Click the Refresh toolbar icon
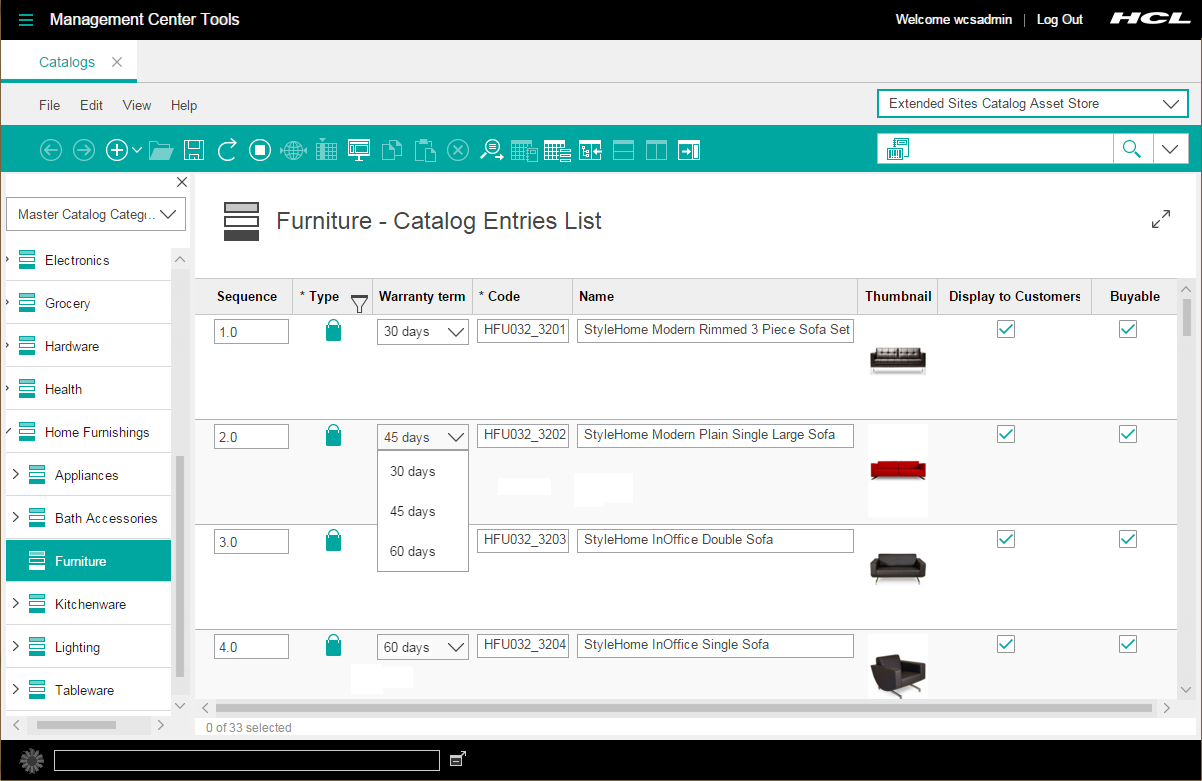This screenshot has height=781, width=1202. (227, 150)
